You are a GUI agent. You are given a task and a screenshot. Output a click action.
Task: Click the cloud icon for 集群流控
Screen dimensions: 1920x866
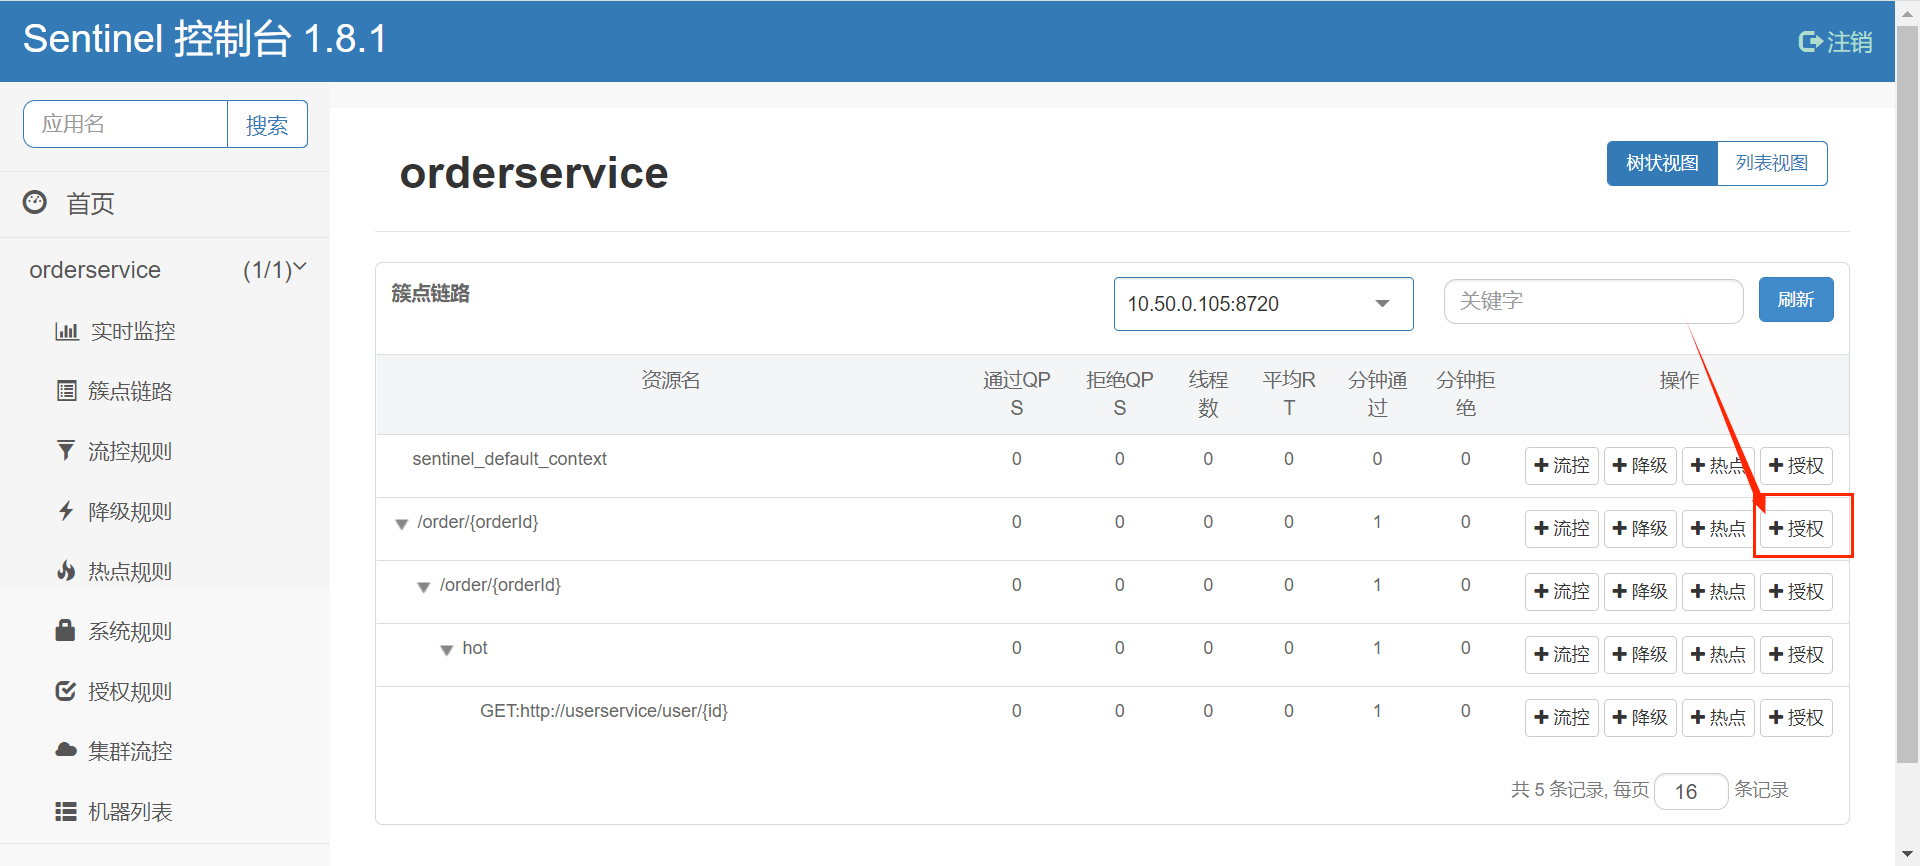tap(66, 750)
